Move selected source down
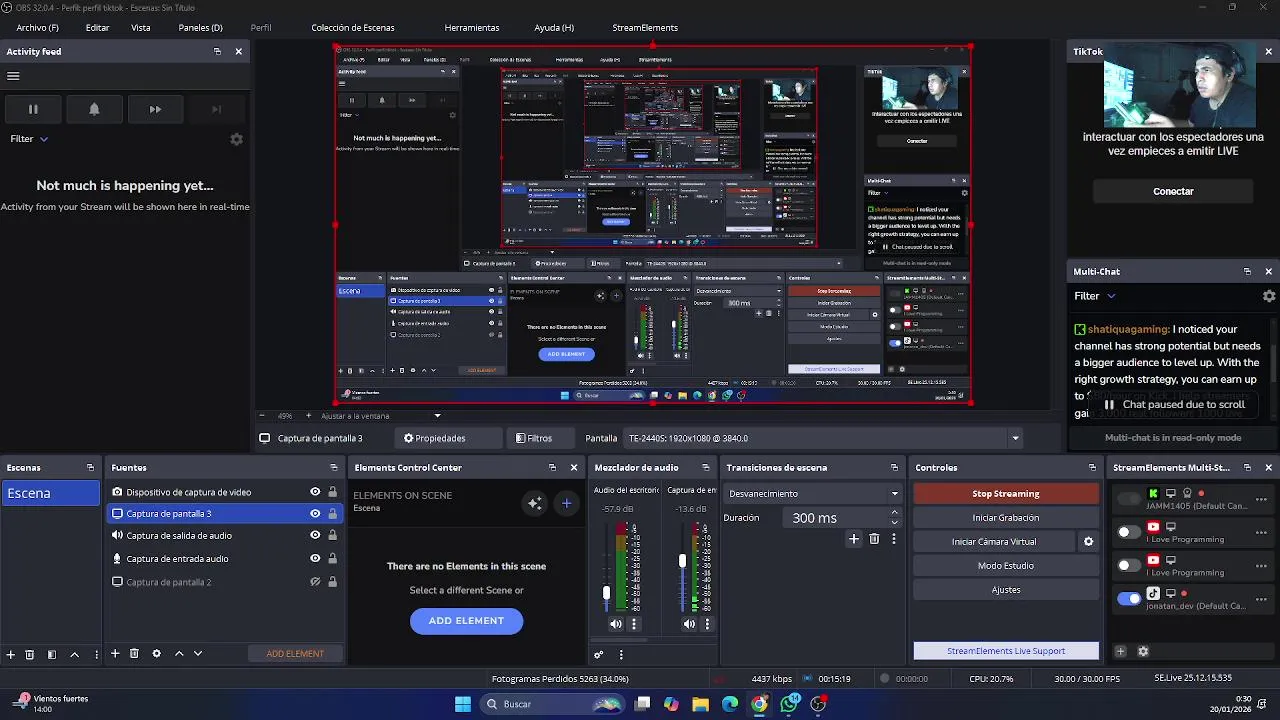This screenshot has height=720, width=1280. point(198,654)
